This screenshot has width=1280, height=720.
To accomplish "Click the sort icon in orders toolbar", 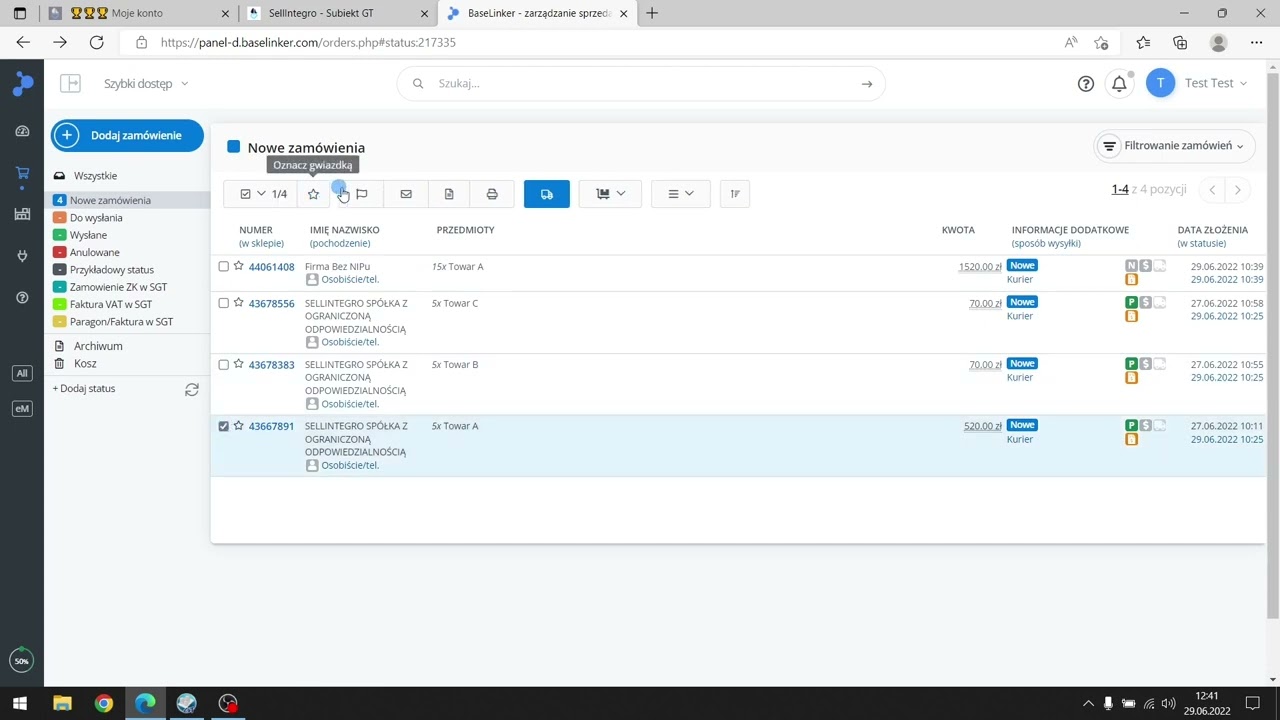I will [735, 194].
